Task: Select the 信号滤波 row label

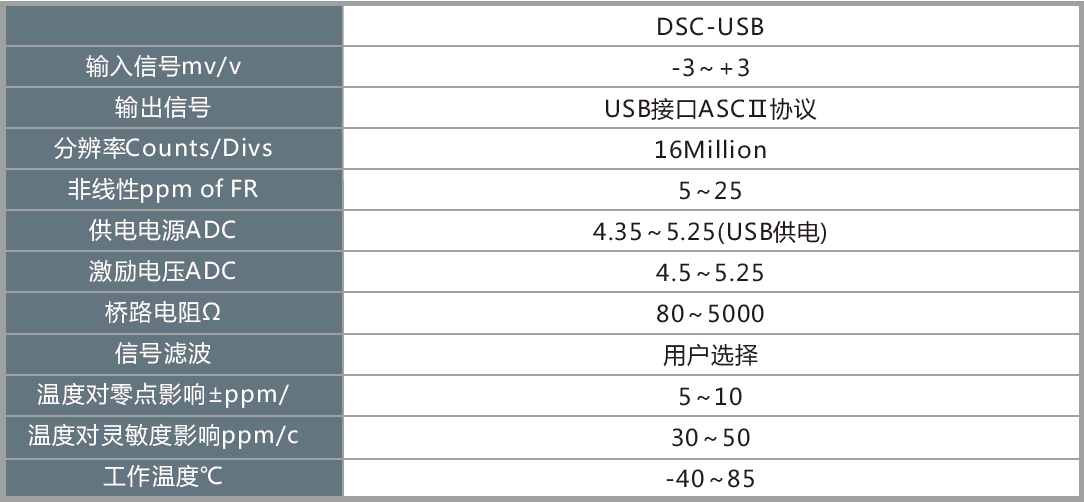Action: click(163, 353)
